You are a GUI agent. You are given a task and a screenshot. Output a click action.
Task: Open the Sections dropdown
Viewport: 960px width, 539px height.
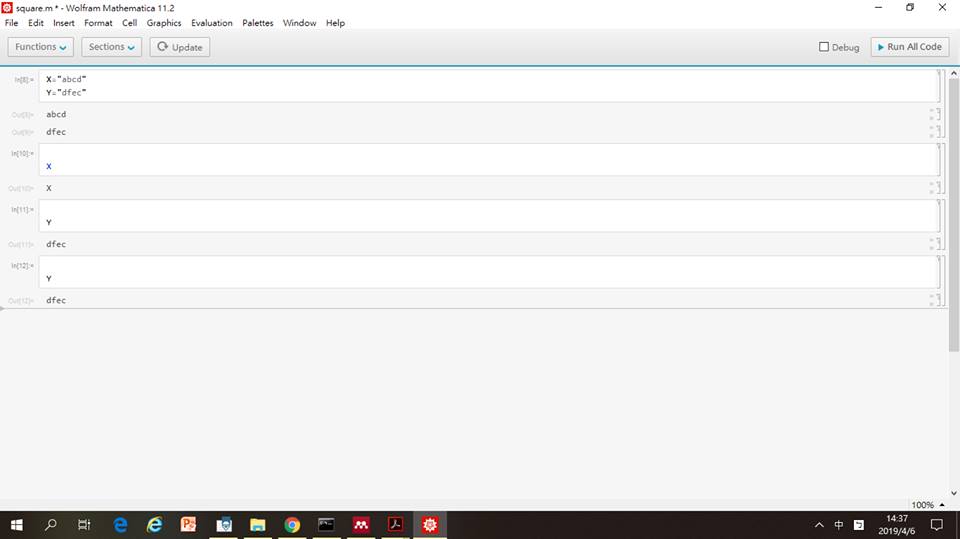pyautogui.click(x=111, y=47)
